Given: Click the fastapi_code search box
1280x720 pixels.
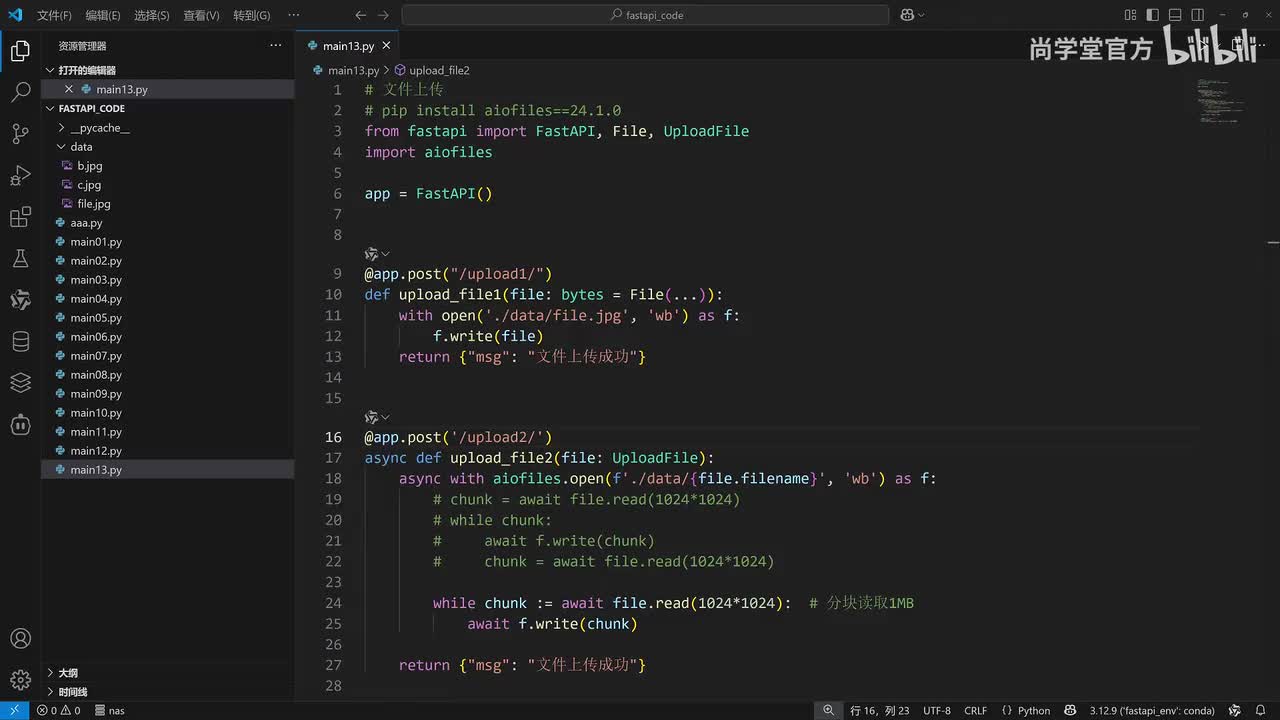Looking at the screenshot, I should point(645,15).
